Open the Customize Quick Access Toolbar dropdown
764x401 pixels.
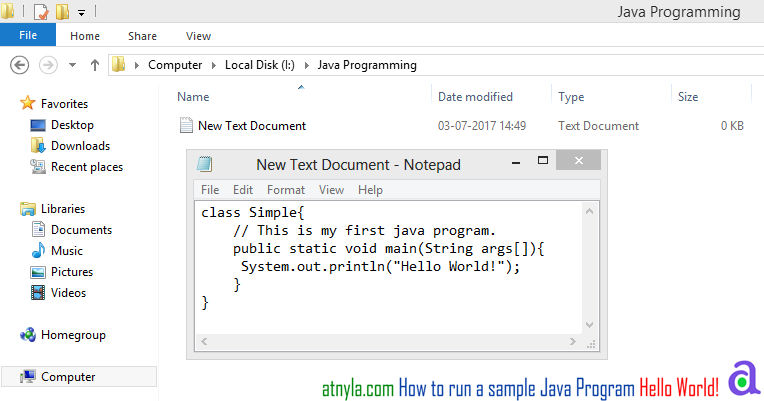tap(81, 13)
